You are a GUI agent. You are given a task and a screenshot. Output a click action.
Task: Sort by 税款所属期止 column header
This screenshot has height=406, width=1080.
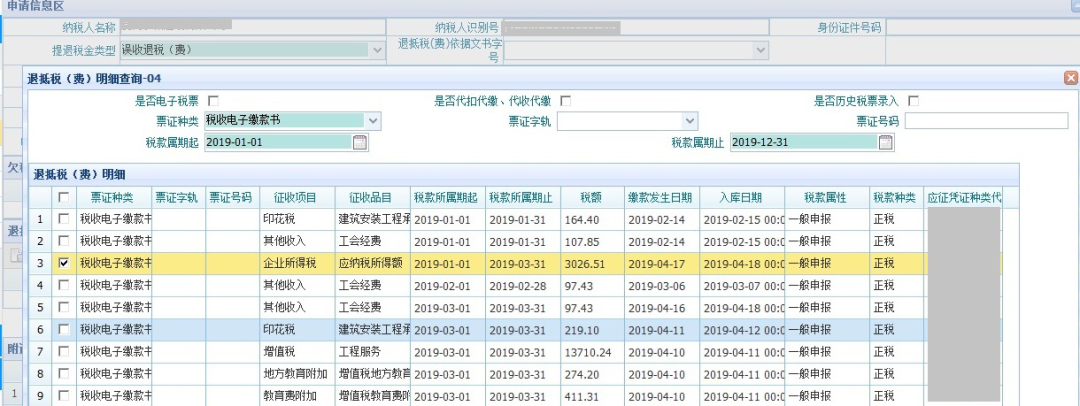pyautogui.click(x=523, y=198)
